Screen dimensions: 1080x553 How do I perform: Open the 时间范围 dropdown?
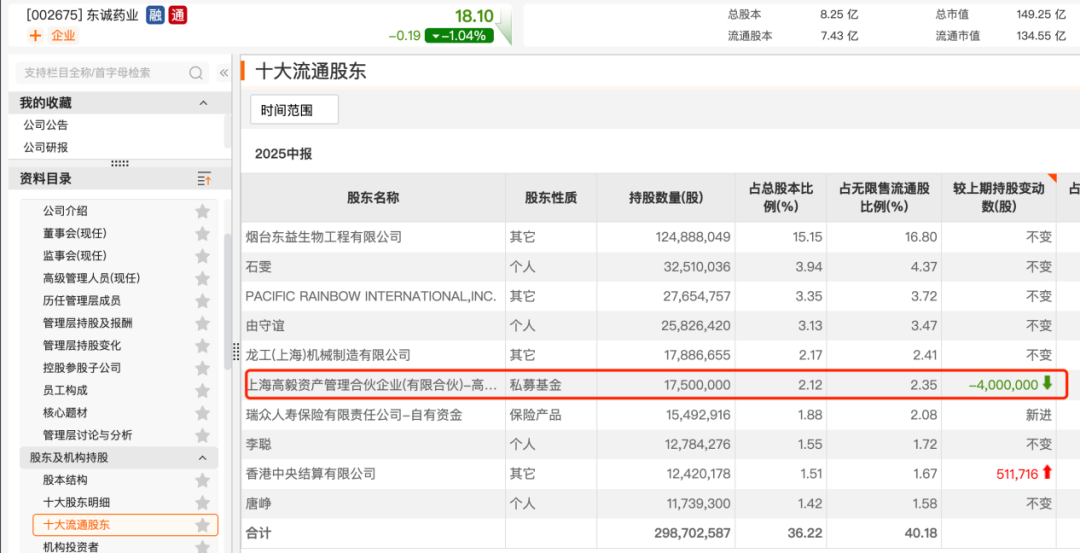(294, 110)
